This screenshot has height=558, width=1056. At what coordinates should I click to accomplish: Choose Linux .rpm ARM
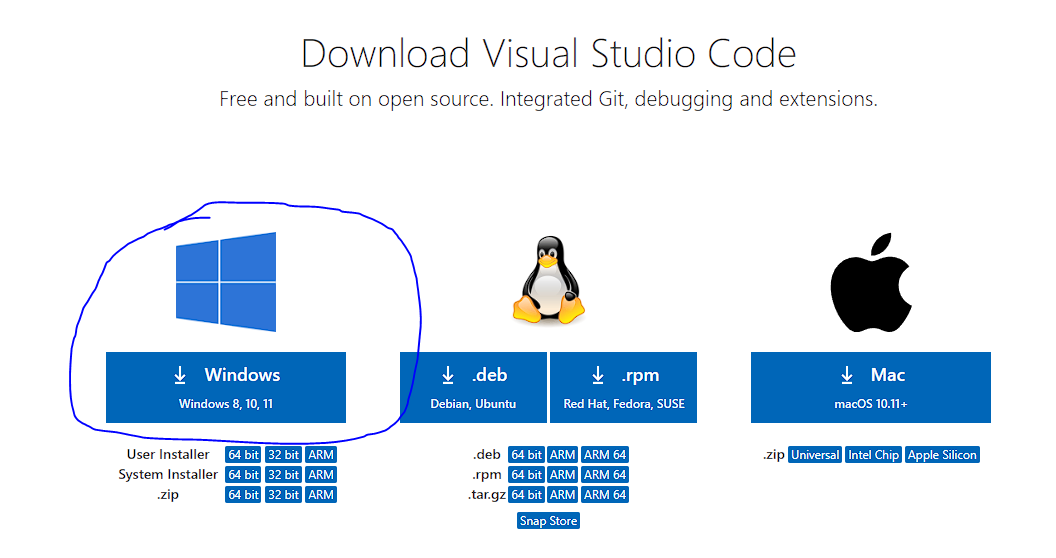[x=562, y=475]
